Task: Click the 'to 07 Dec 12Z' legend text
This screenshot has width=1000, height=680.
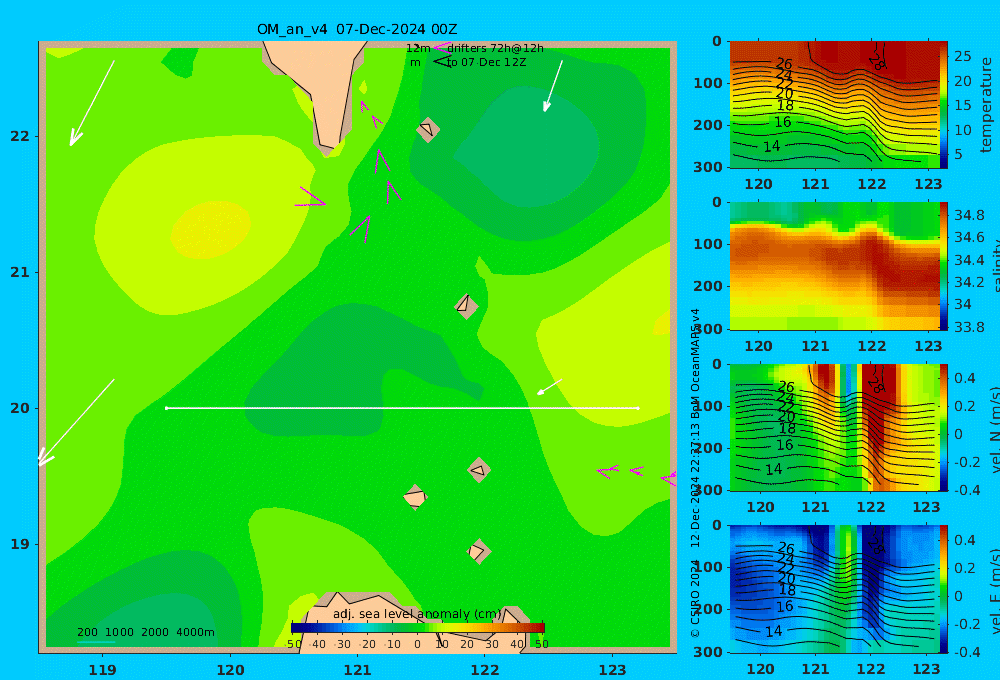Action: click(486, 63)
